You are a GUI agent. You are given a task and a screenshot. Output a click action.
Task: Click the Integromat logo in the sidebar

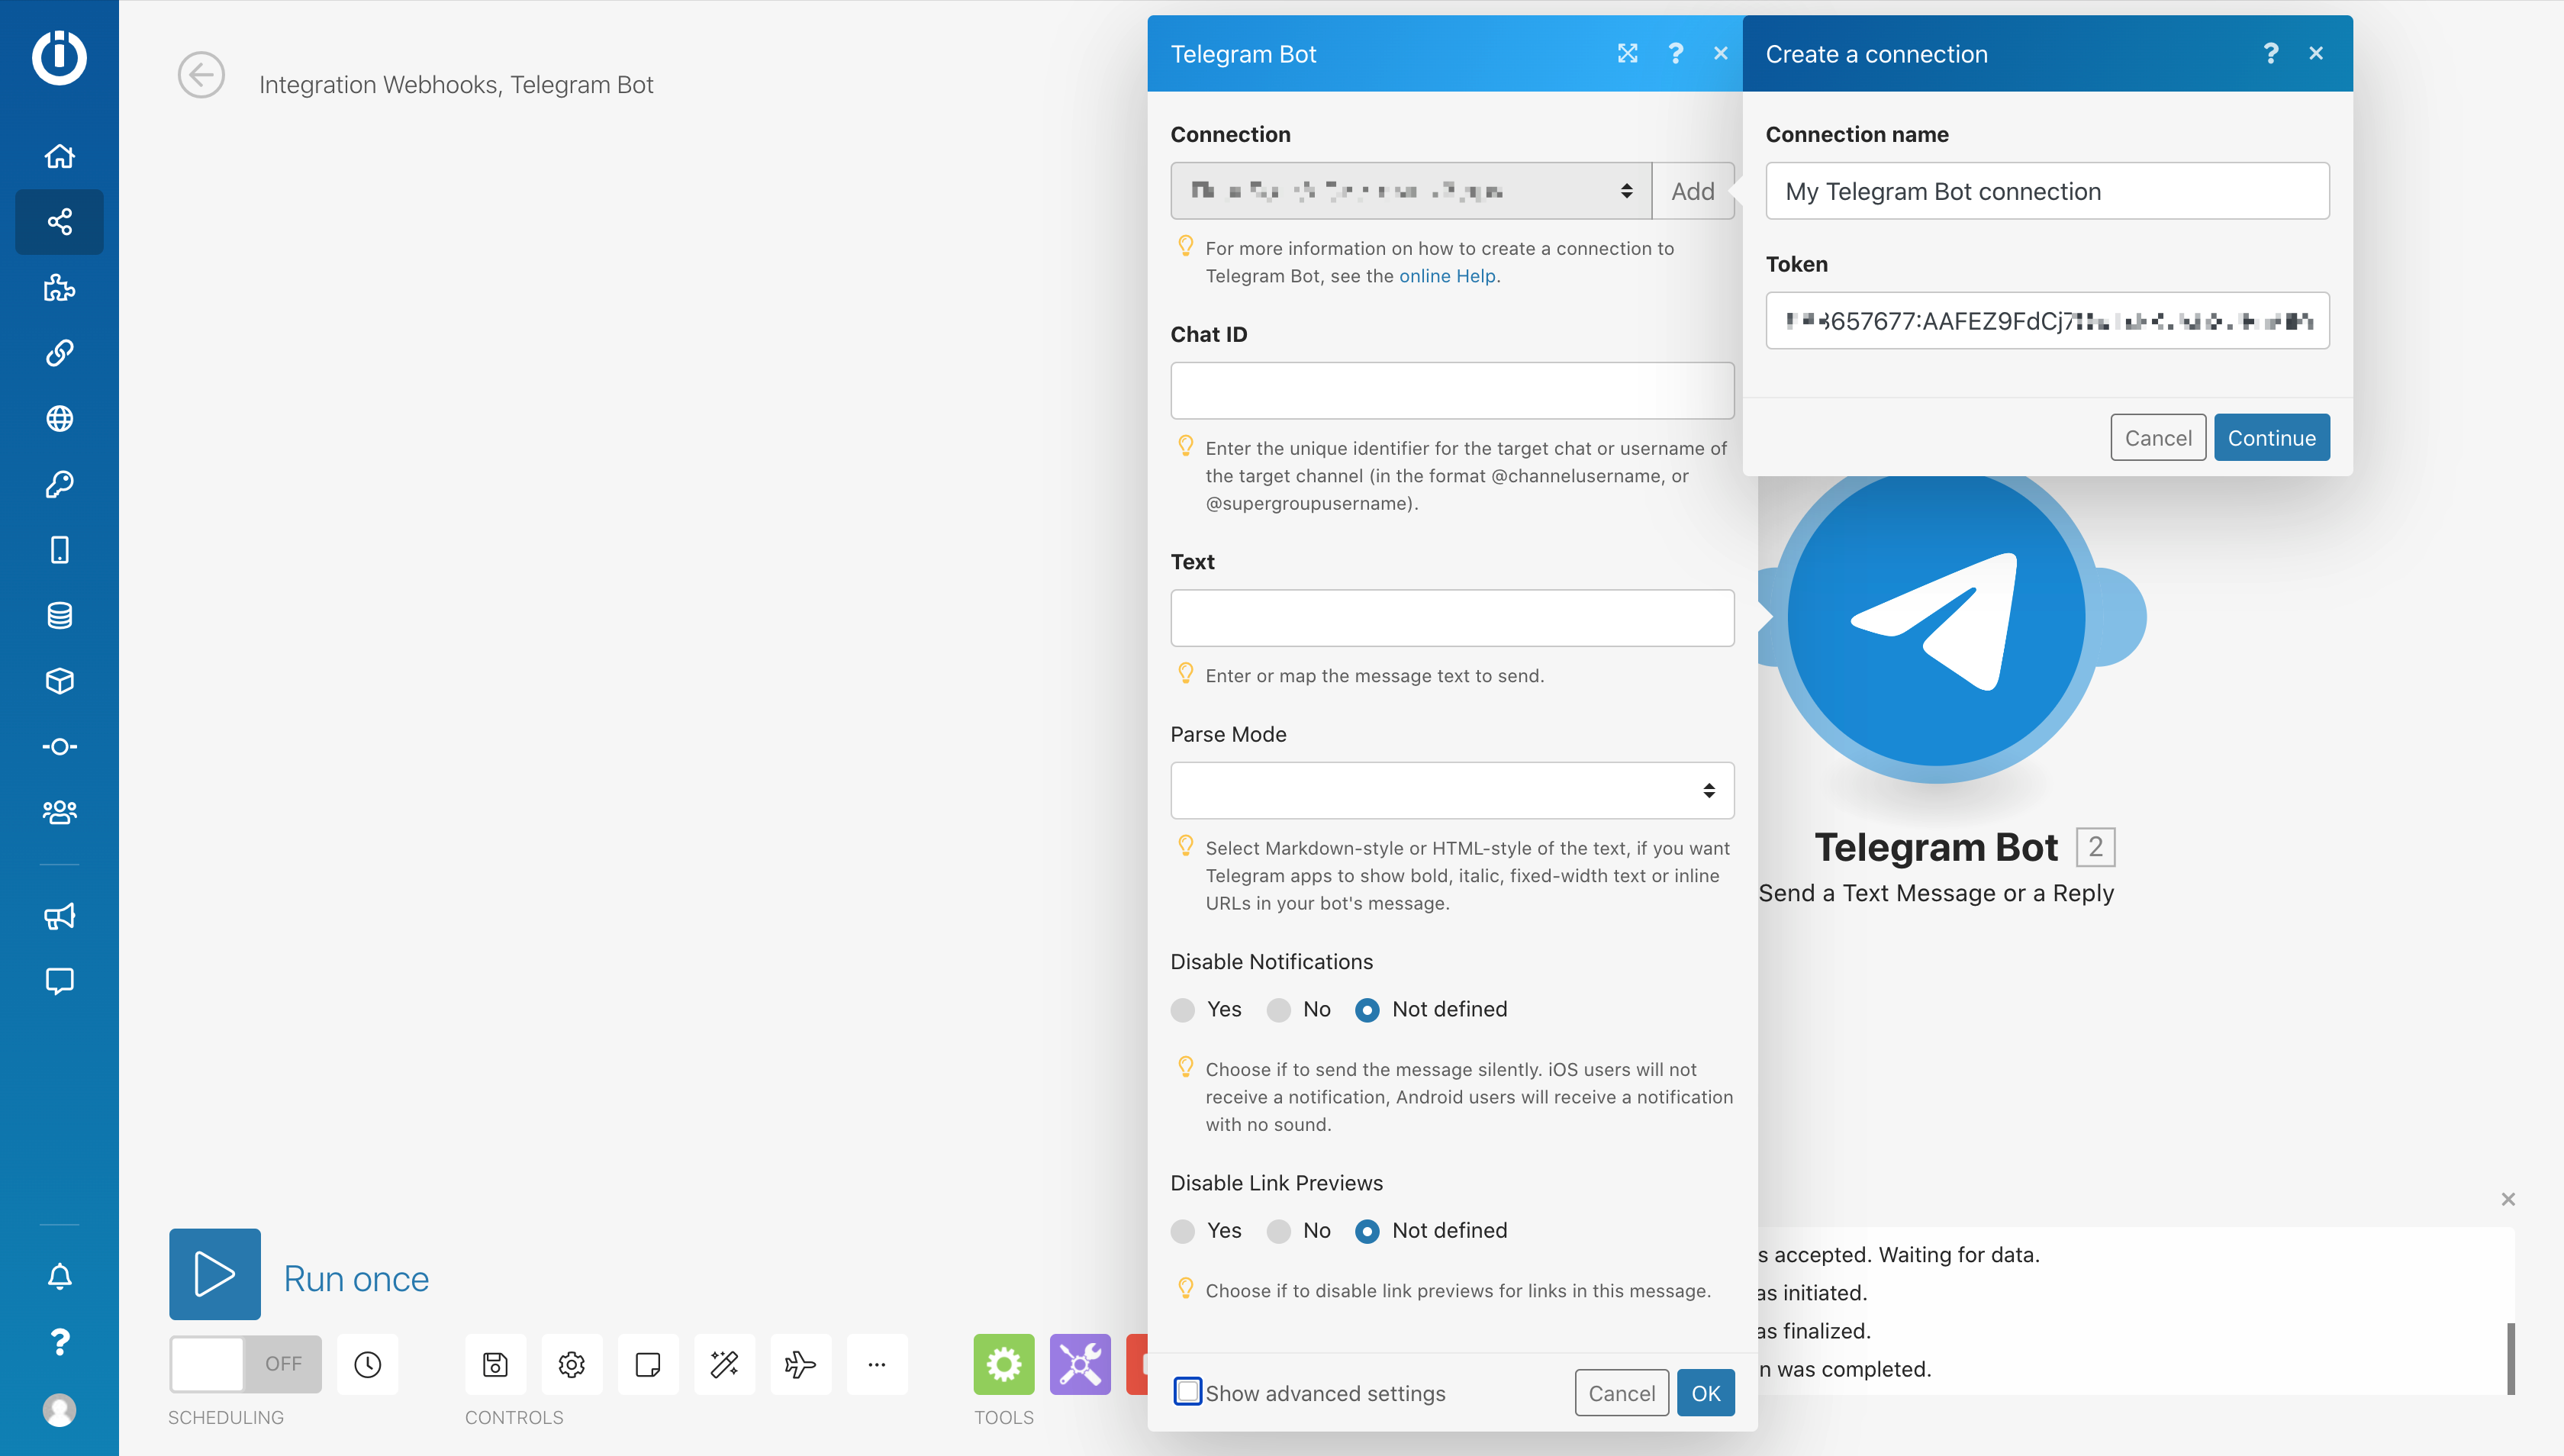[x=59, y=57]
